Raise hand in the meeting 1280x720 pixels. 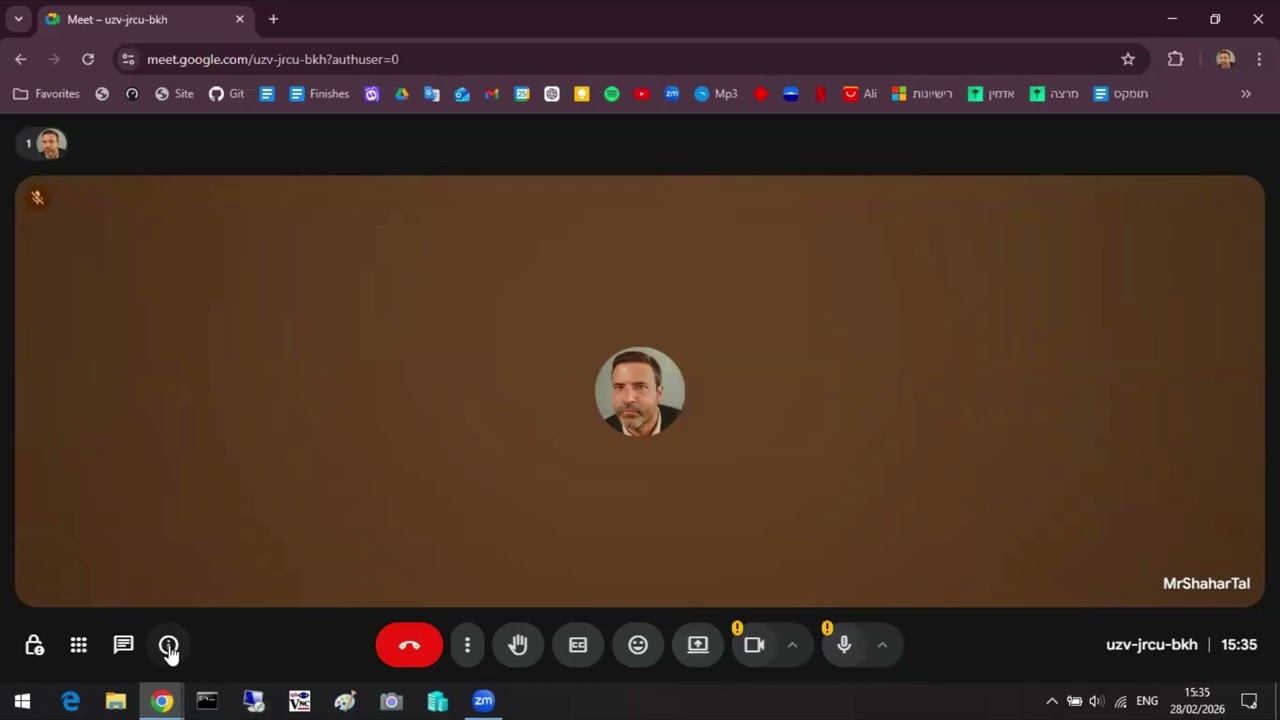coord(518,645)
